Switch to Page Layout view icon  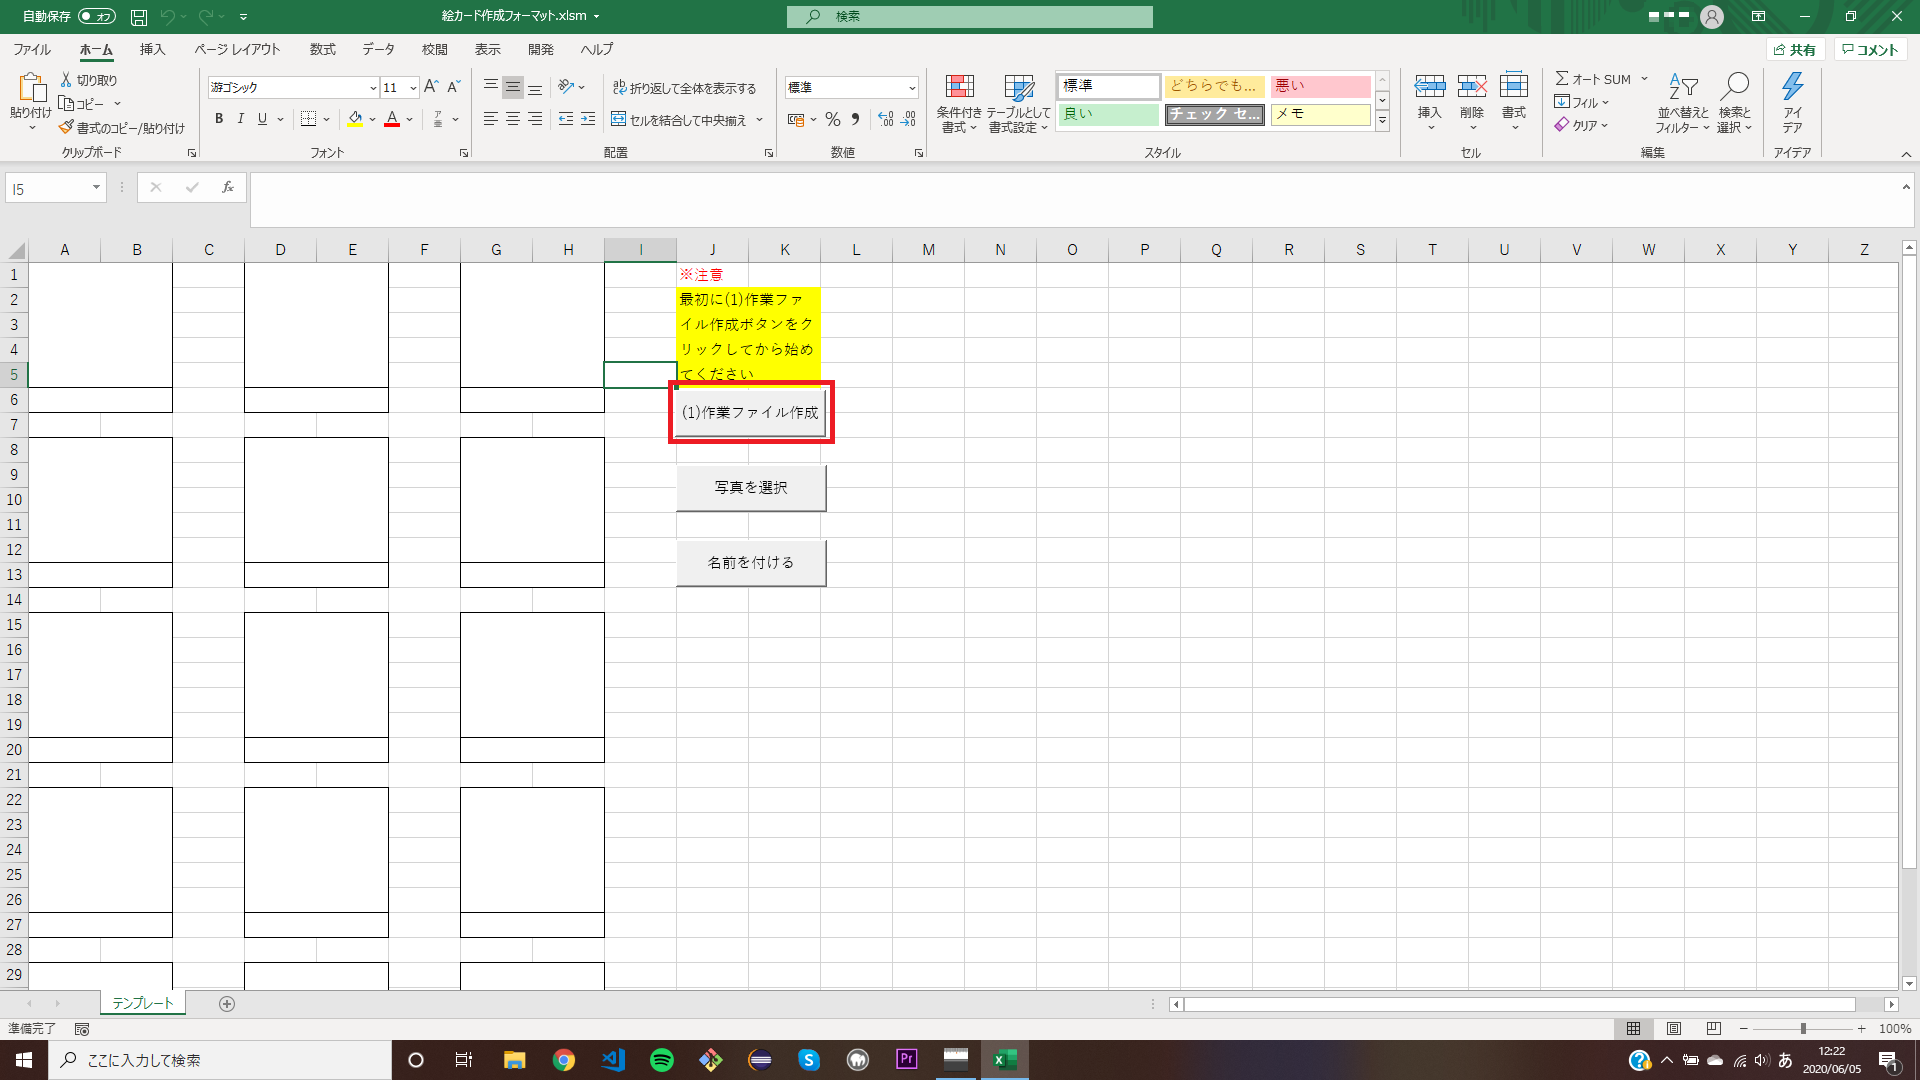tap(1673, 1028)
